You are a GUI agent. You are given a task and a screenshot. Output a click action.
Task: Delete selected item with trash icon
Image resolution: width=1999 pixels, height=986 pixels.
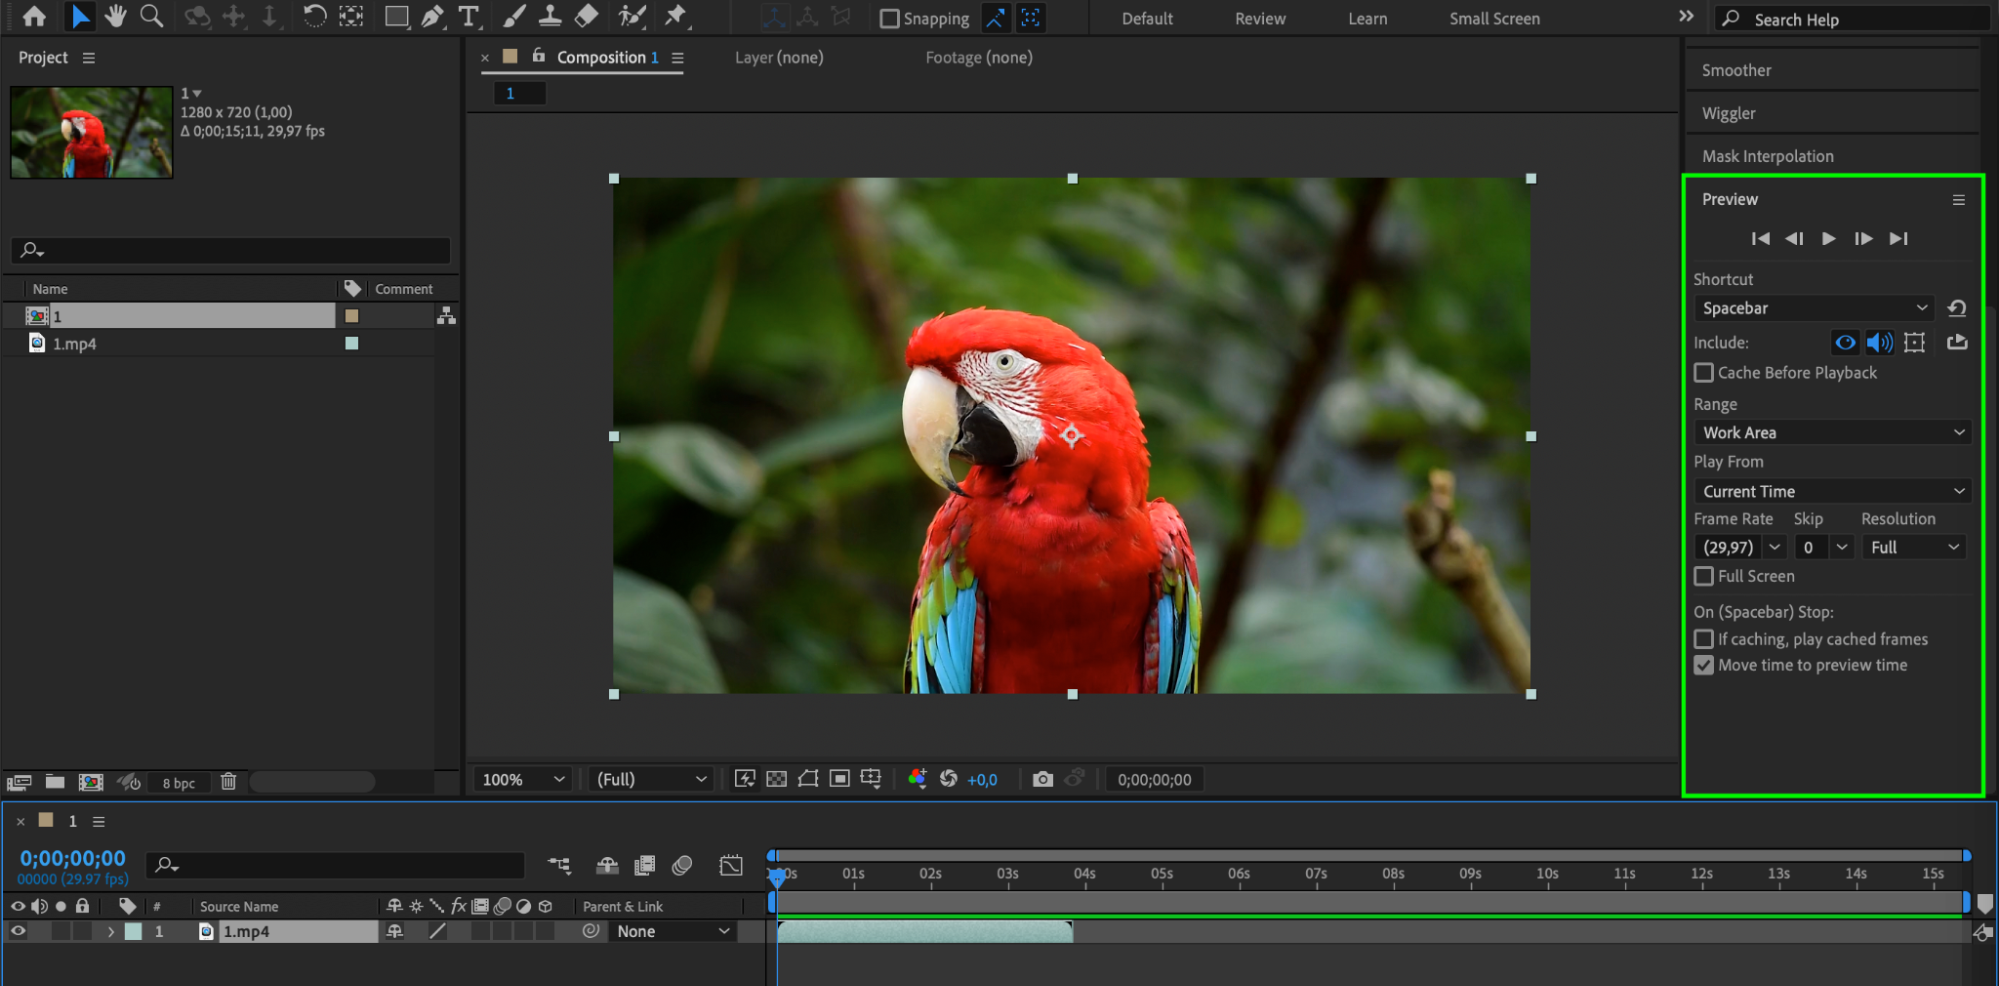(x=228, y=782)
